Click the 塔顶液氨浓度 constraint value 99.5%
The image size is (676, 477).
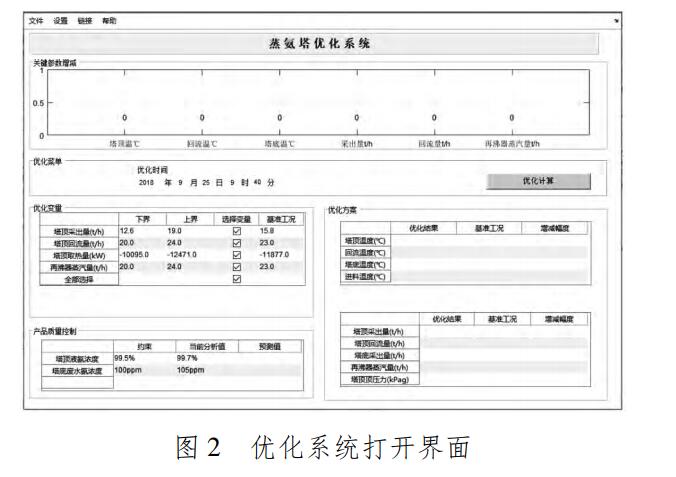[x=125, y=357]
